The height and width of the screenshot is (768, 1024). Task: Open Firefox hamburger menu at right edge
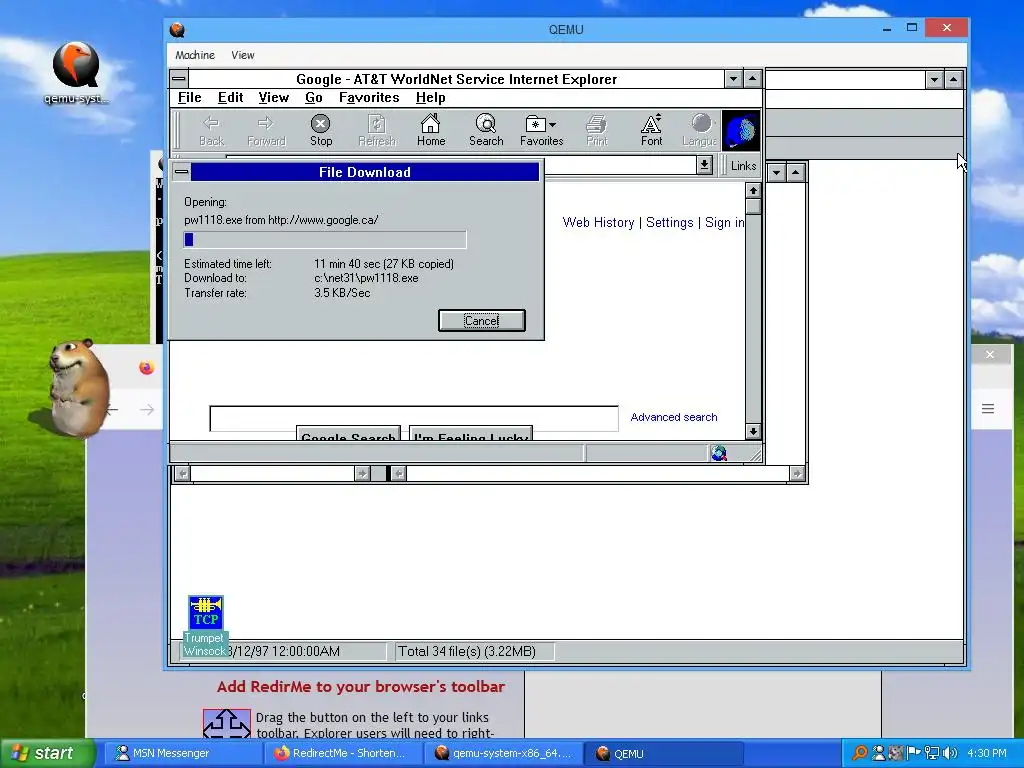click(x=988, y=409)
